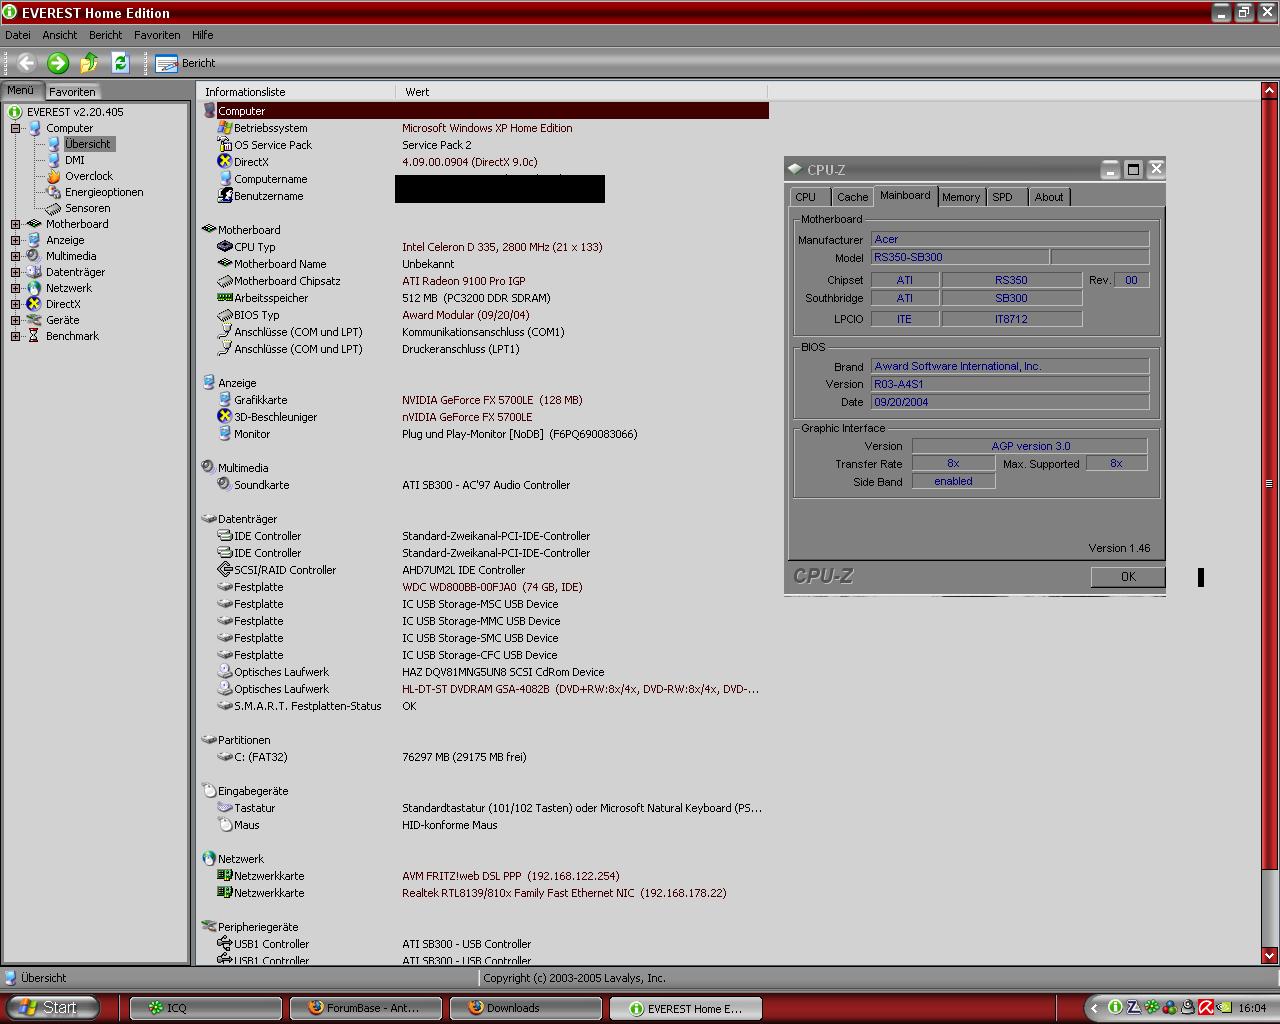The width and height of the screenshot is (1280, 1024).
Task: Click the Grafikkarte row icon
Action: tap(225, 399)
